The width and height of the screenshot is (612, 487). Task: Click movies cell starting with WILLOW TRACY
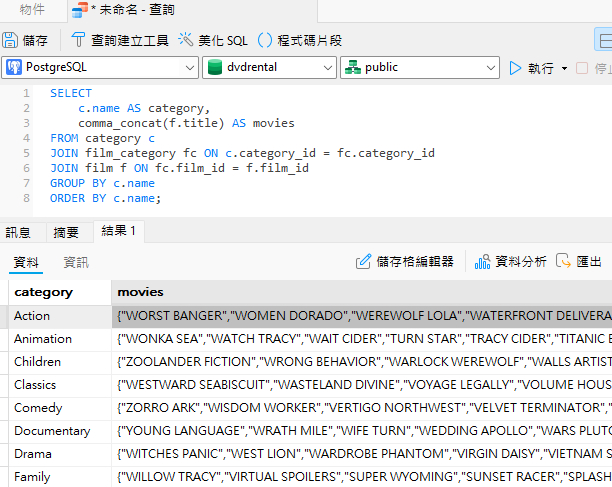tap(361, 477)
